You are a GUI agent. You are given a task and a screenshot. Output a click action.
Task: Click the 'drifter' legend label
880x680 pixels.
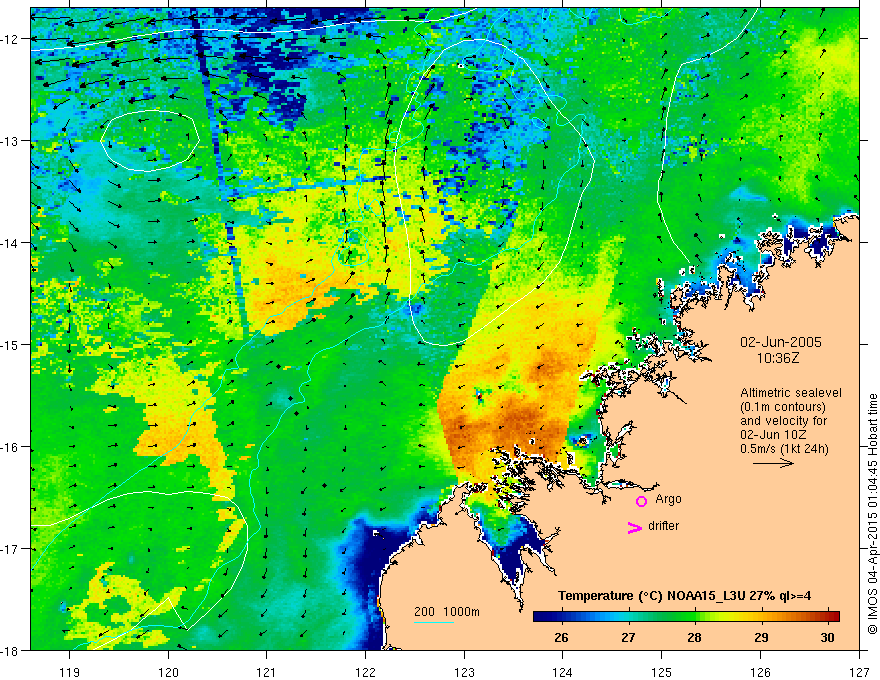point(663,526)
